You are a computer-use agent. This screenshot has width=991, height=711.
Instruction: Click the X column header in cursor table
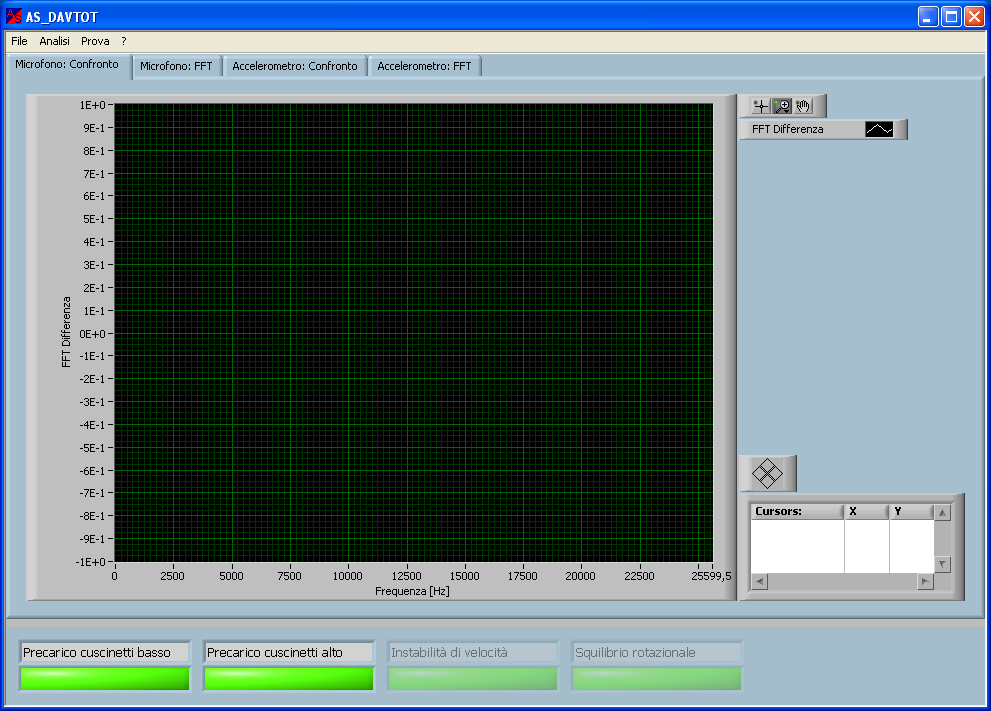[x=866, y=511]
